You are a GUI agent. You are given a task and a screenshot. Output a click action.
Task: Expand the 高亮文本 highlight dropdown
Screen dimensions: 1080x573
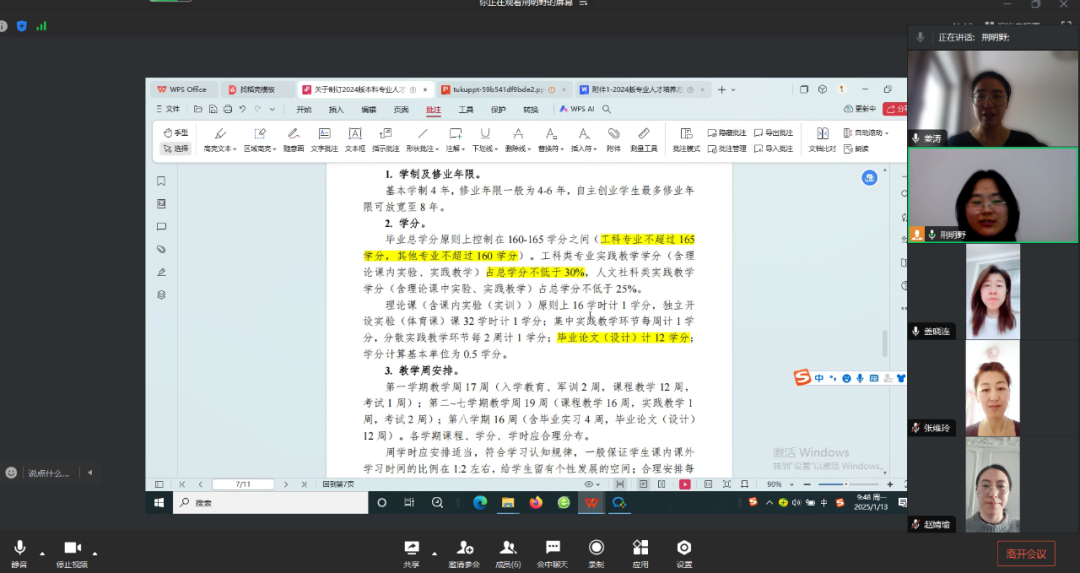(x=236, y=149)
